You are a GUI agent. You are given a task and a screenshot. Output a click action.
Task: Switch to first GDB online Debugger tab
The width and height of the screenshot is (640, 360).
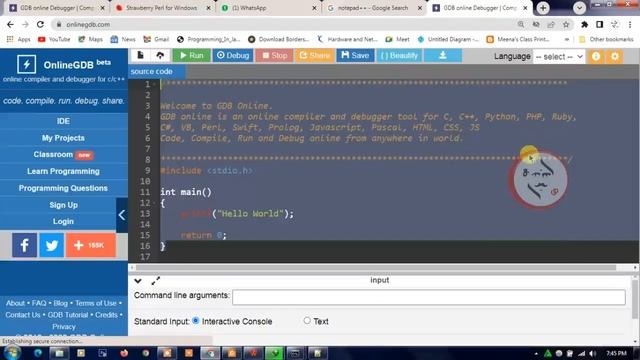[x=56, y=8]
